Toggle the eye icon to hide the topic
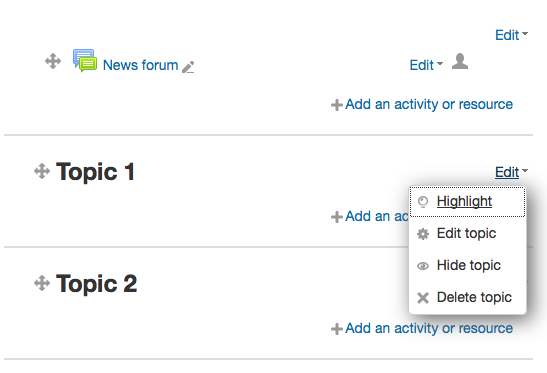547x373 pixels. (x=423, y=266)
